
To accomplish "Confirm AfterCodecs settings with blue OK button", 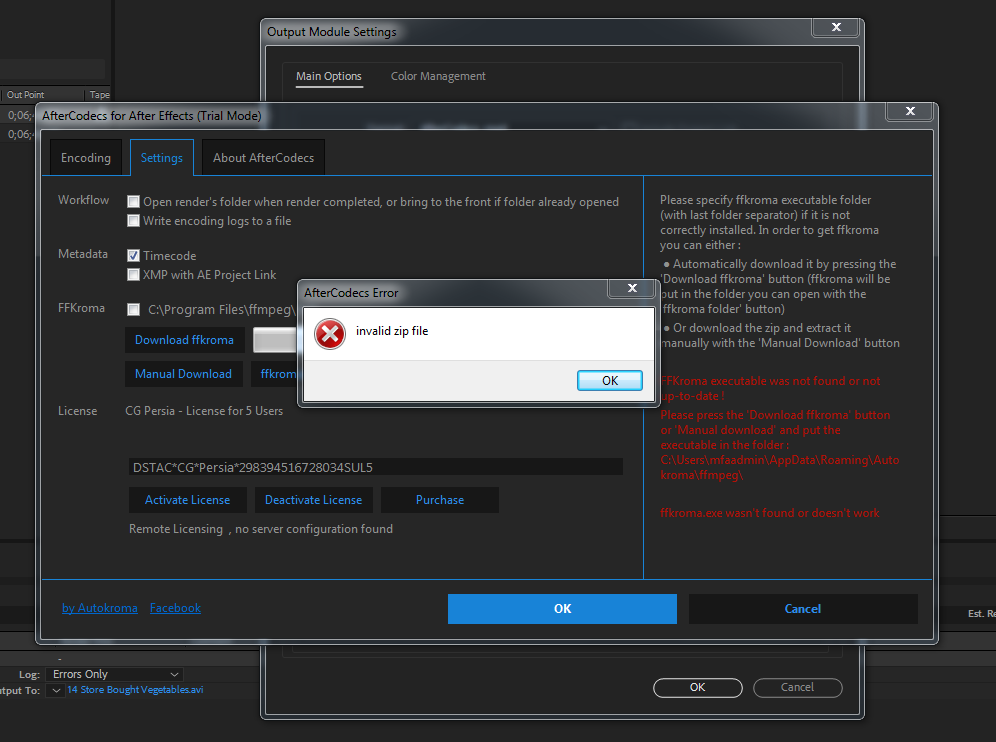I will pos(562,609).
